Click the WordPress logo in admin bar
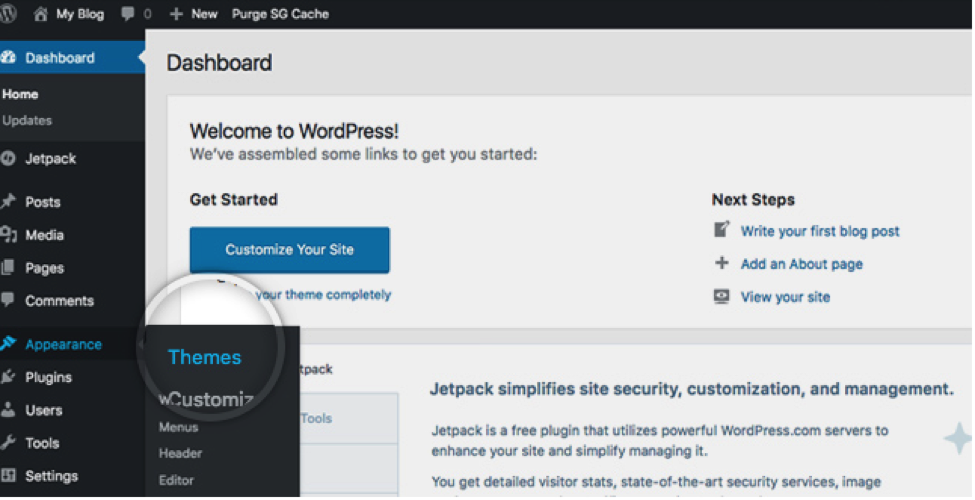975x500 pixels. [7, 14]
